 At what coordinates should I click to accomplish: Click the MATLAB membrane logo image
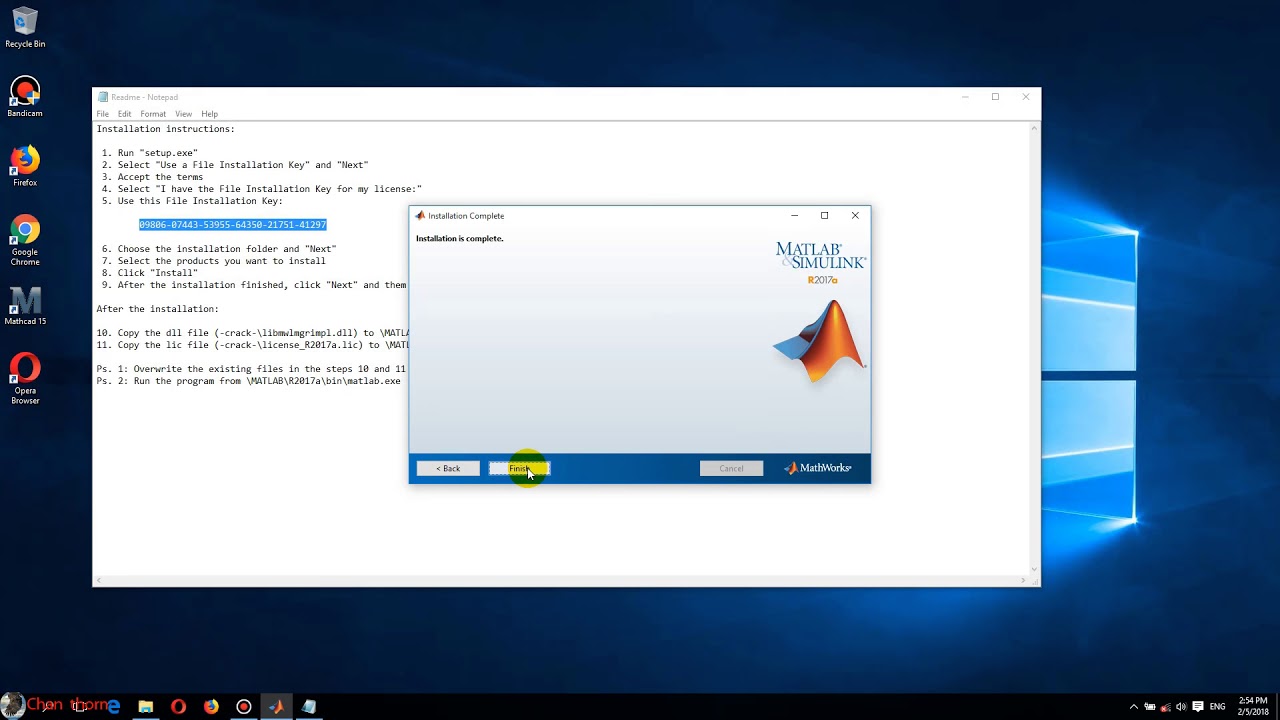click(x=820, y=341)
